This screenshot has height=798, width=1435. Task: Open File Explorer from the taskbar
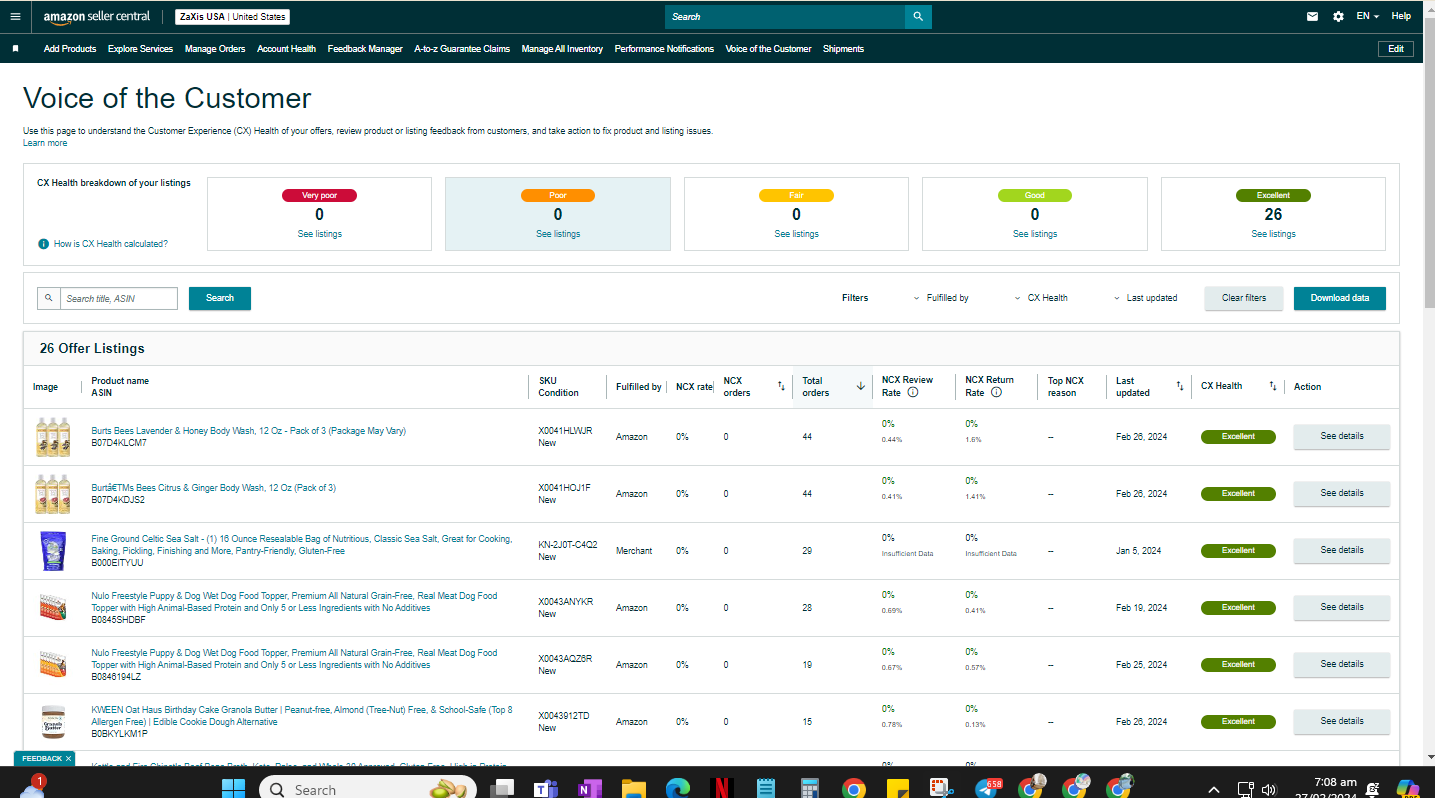click(634, 789)
